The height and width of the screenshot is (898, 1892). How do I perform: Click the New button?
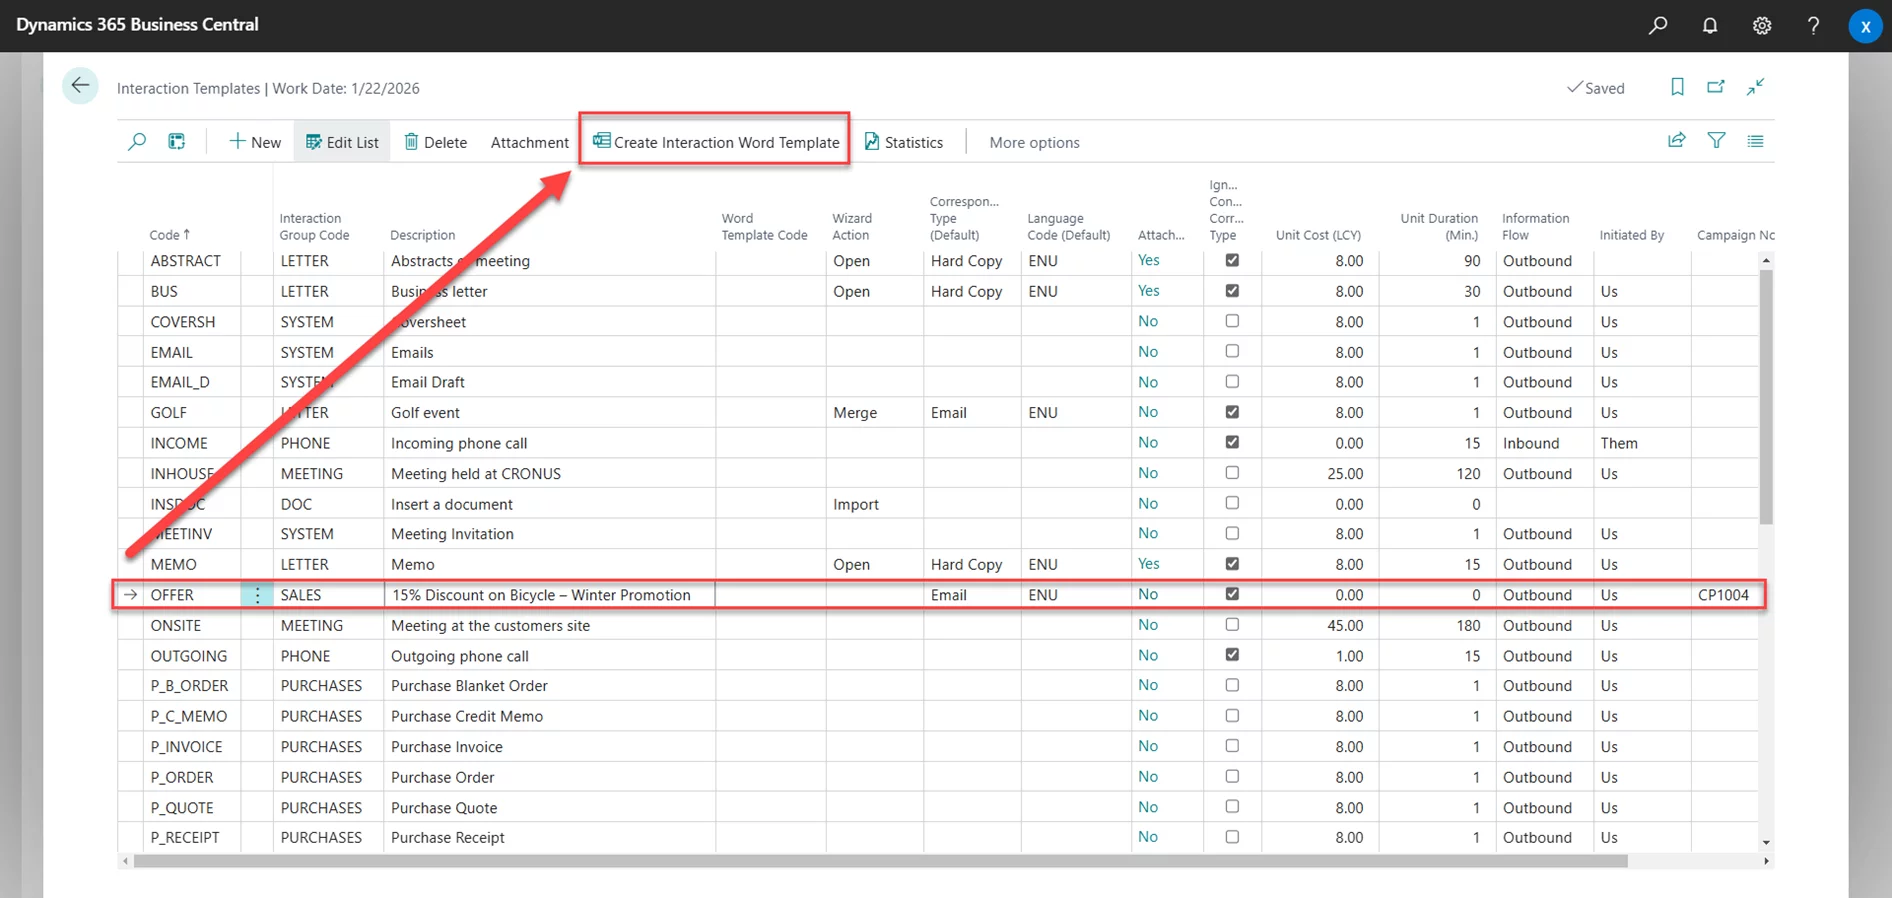point(255,142)
